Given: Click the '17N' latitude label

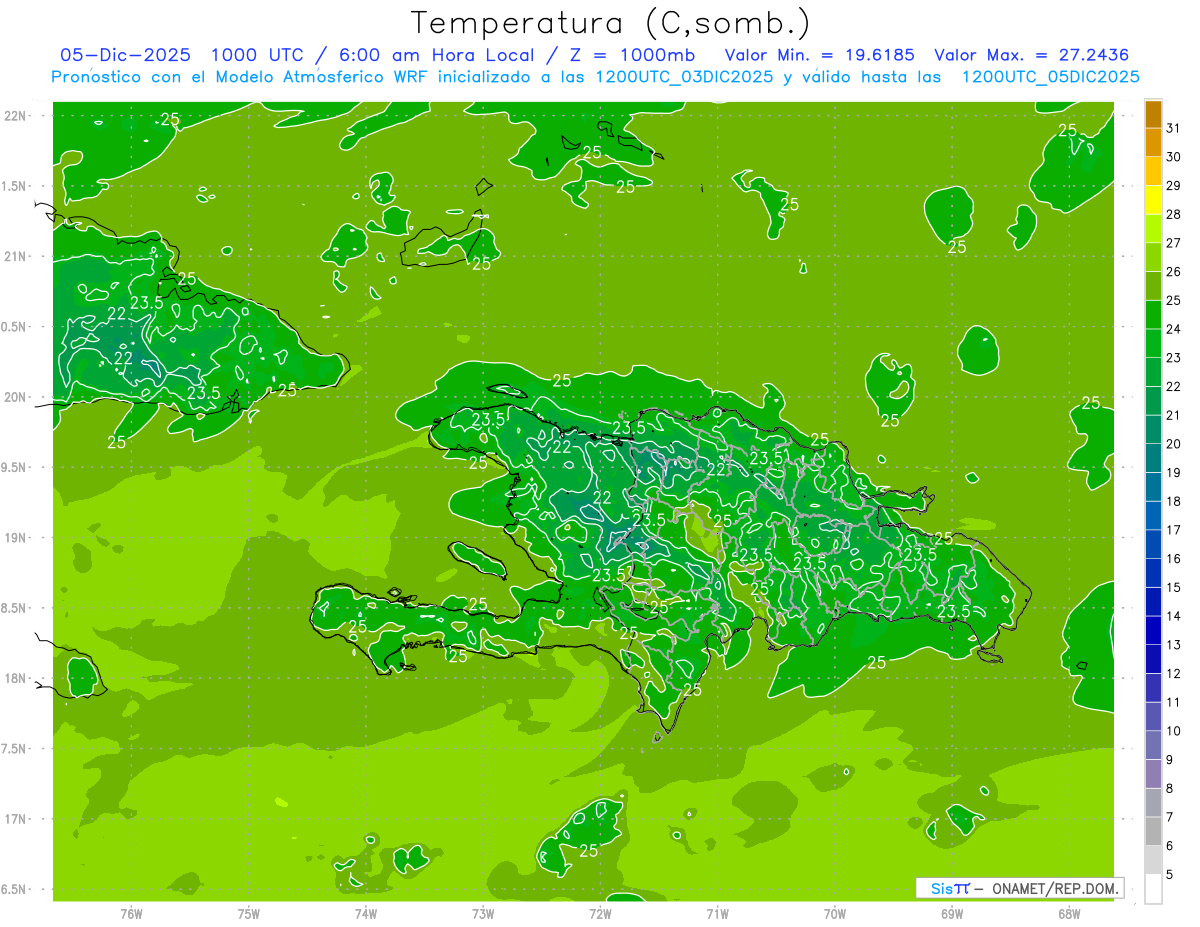Looking at the screenshot, I should [x=16, y=820].
